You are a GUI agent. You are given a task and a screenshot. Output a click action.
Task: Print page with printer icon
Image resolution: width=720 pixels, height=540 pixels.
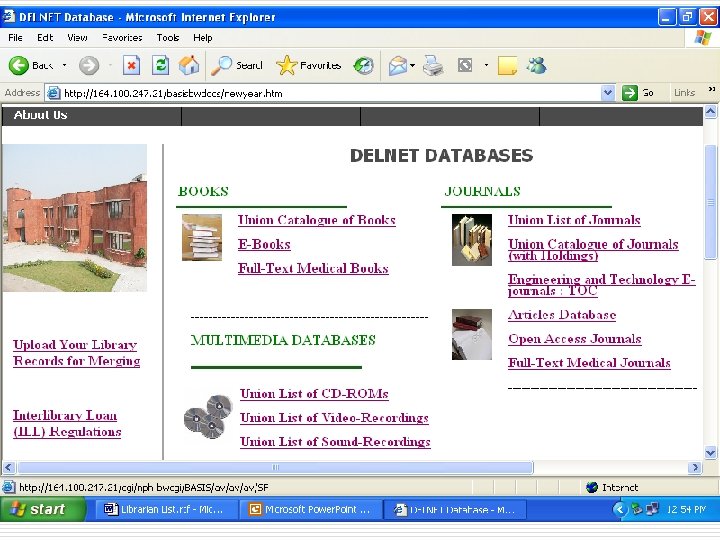[433, 66]
